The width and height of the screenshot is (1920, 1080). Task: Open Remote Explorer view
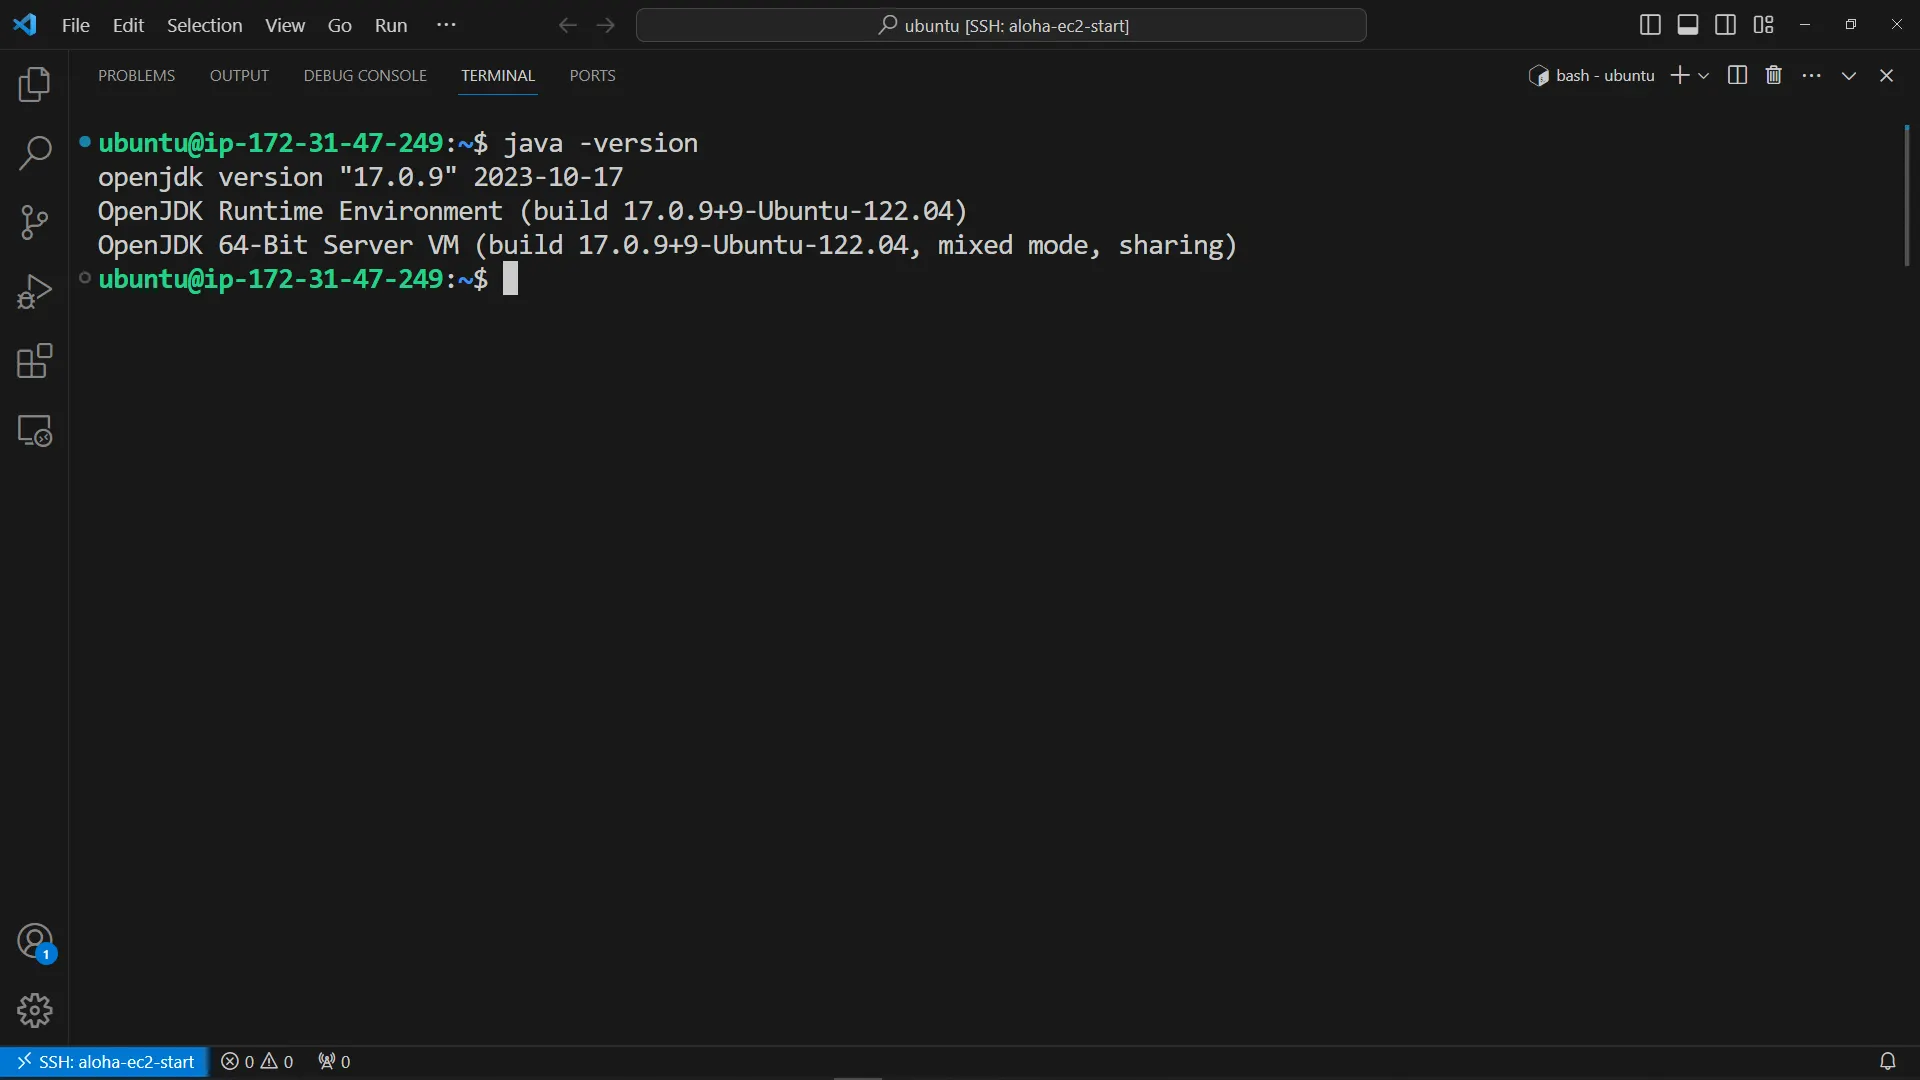(35, 431)
